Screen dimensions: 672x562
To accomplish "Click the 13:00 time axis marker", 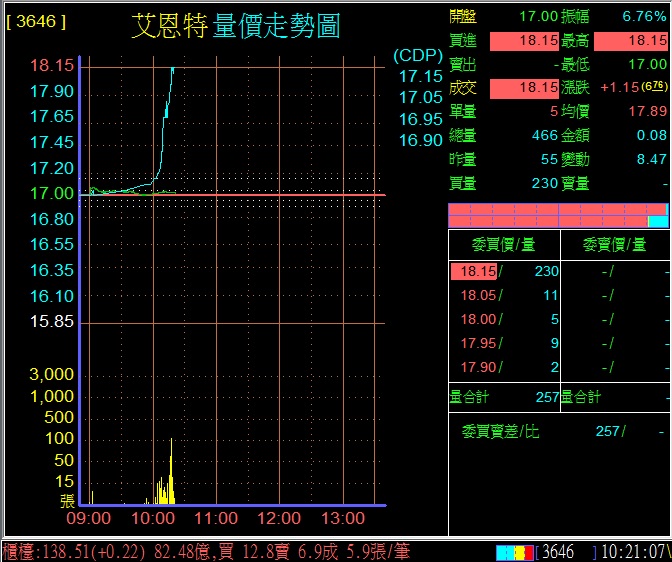I will point(343,518).
